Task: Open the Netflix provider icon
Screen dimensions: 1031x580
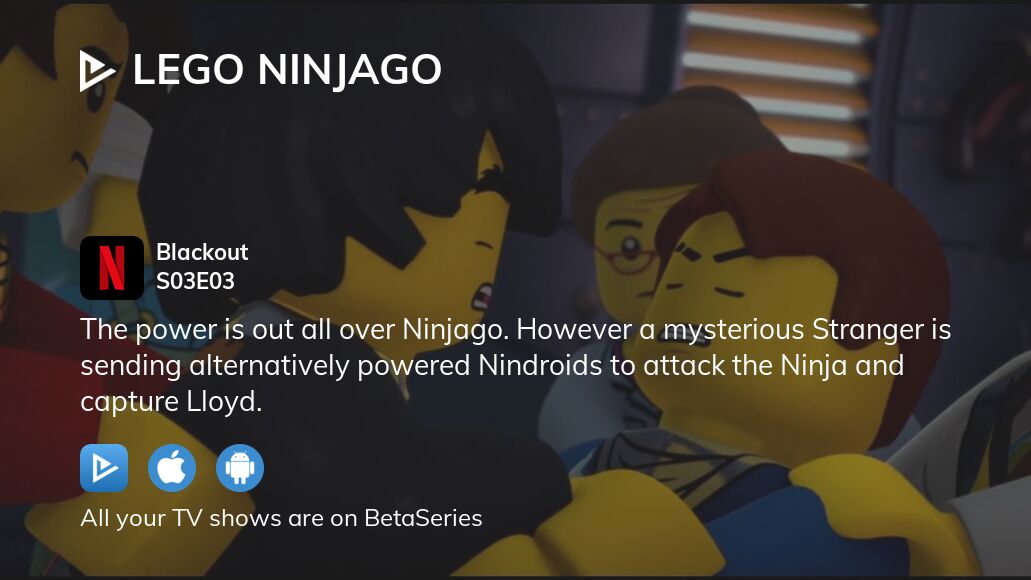Action: tap(112, 268)
